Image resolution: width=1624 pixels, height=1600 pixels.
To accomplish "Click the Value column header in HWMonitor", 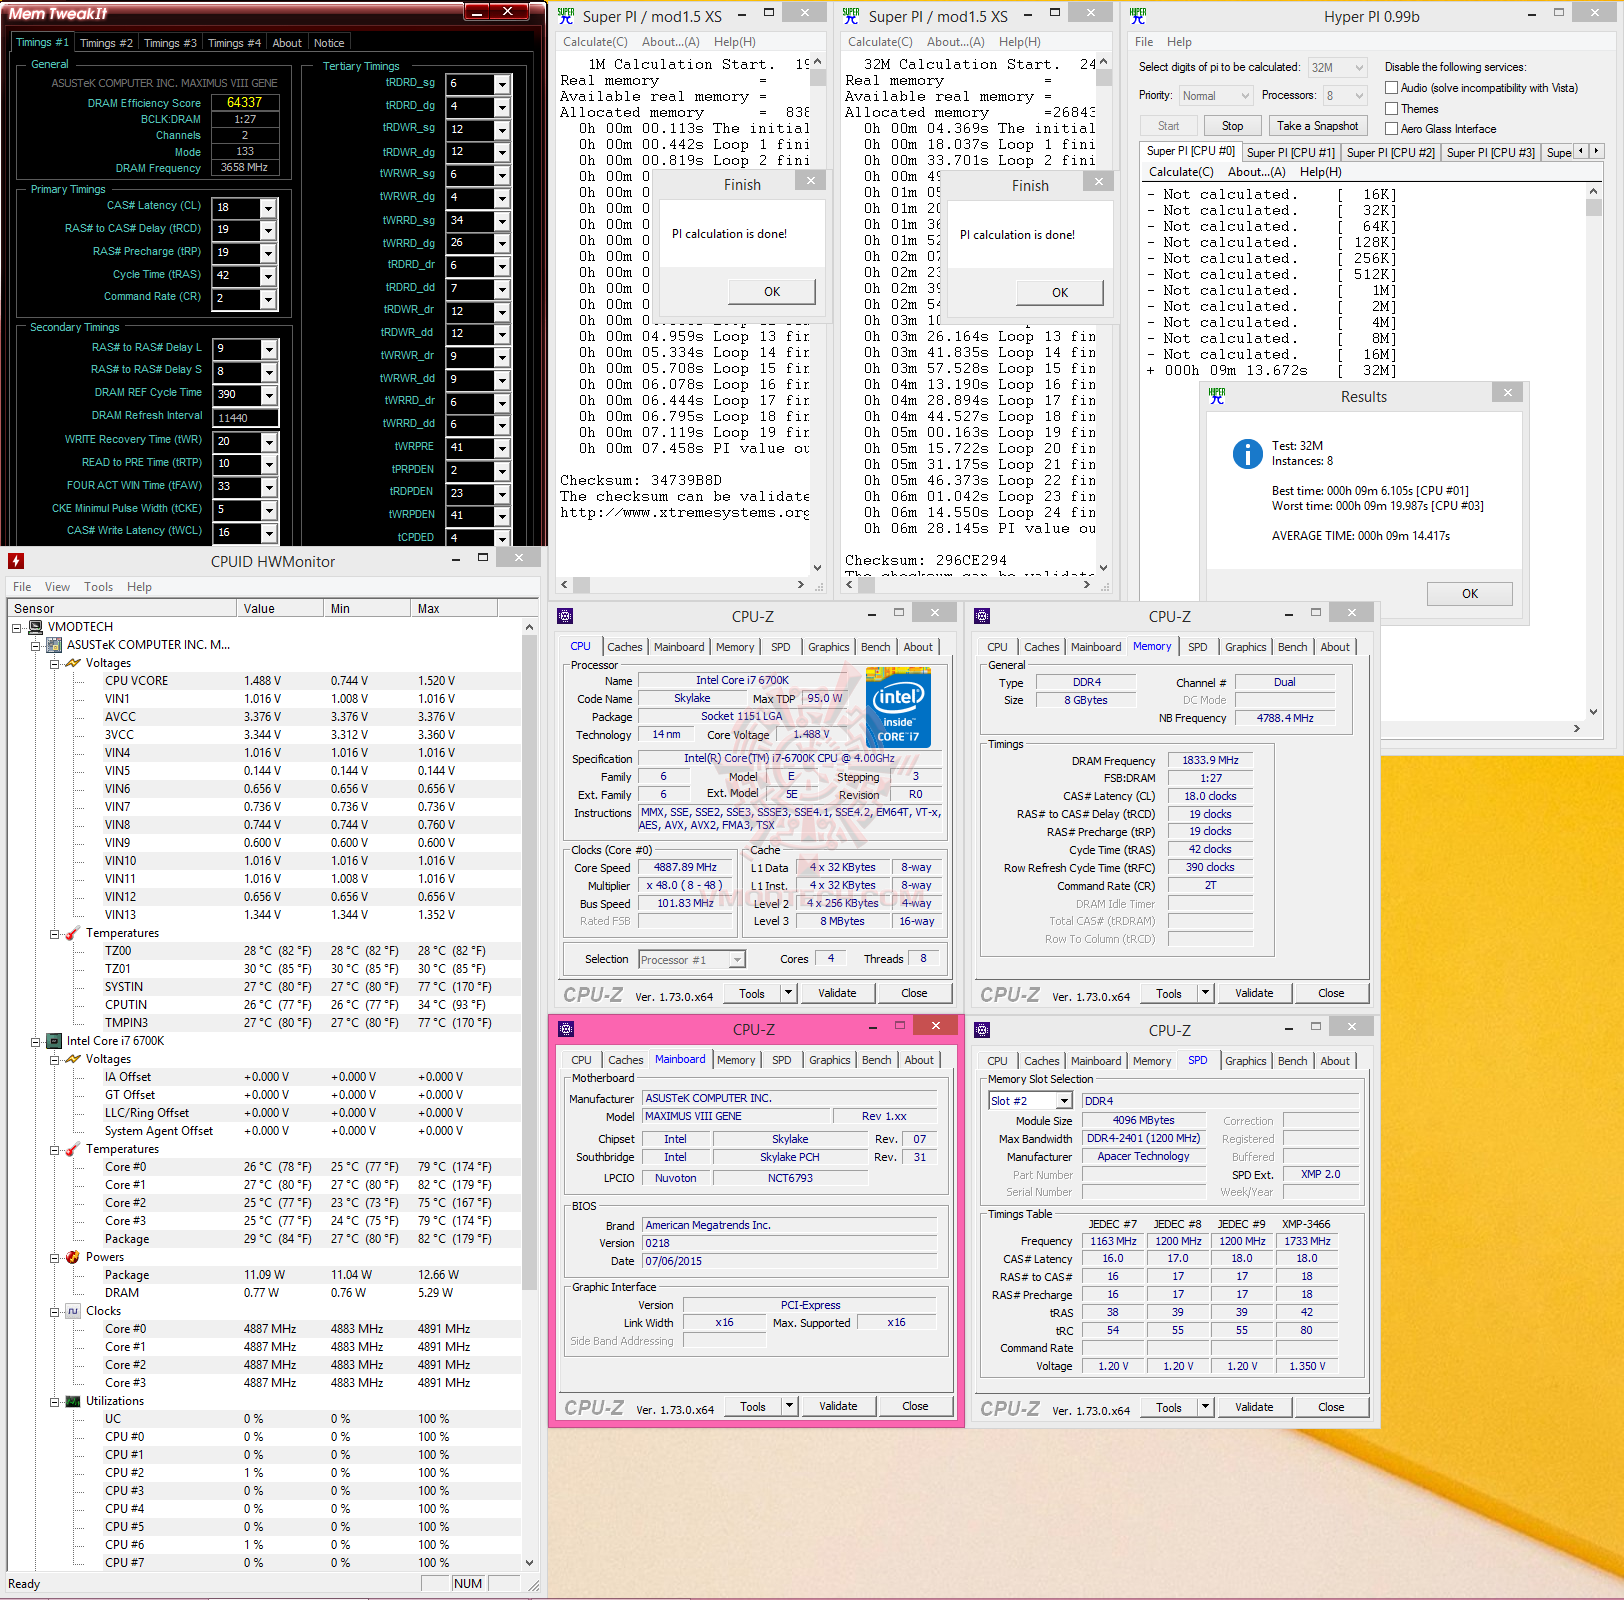I will click(x=279, y=608).
